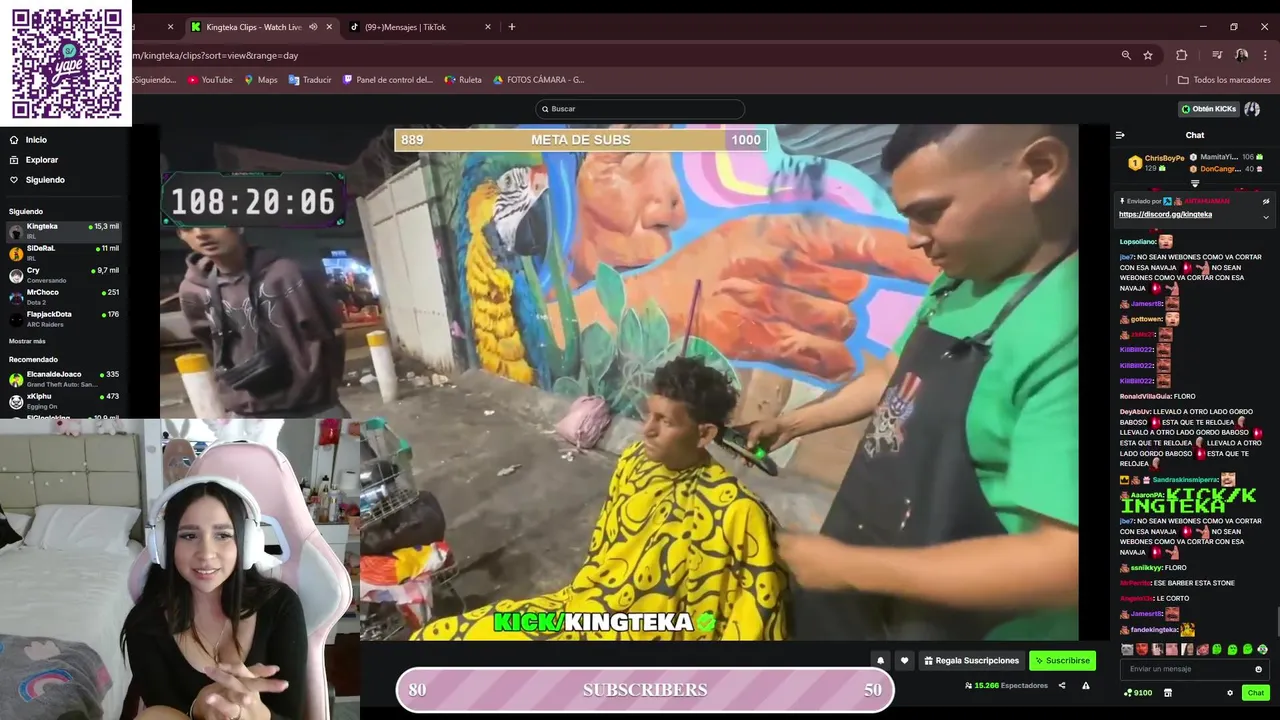Expand the gifters leaderboard drop arrow
The height and width of the screenshot is (720, 1280).
tap(1195, 184)
